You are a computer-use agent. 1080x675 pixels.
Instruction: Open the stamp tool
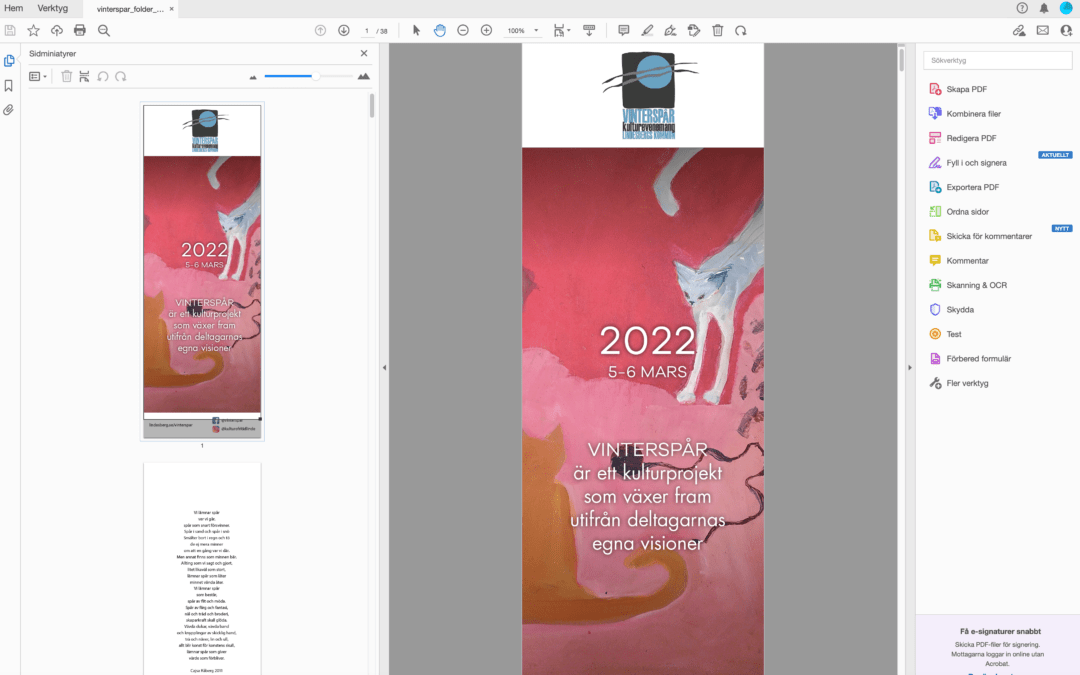pyautogui.click(x=694, y=30)
